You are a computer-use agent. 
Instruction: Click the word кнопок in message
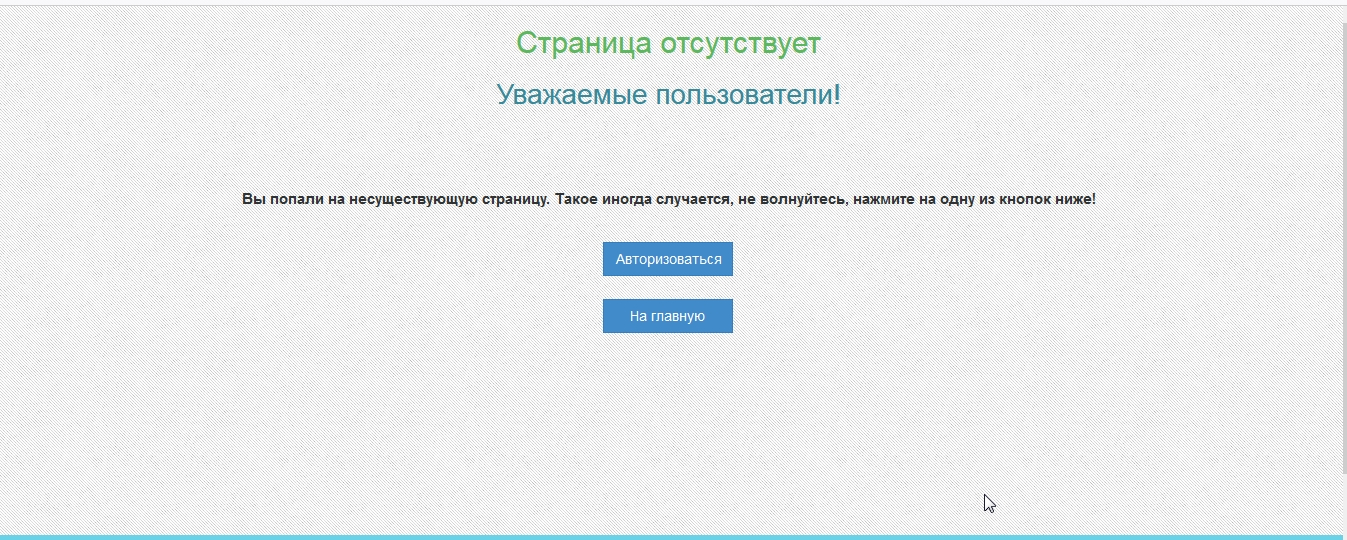(x=1029, y=199)
